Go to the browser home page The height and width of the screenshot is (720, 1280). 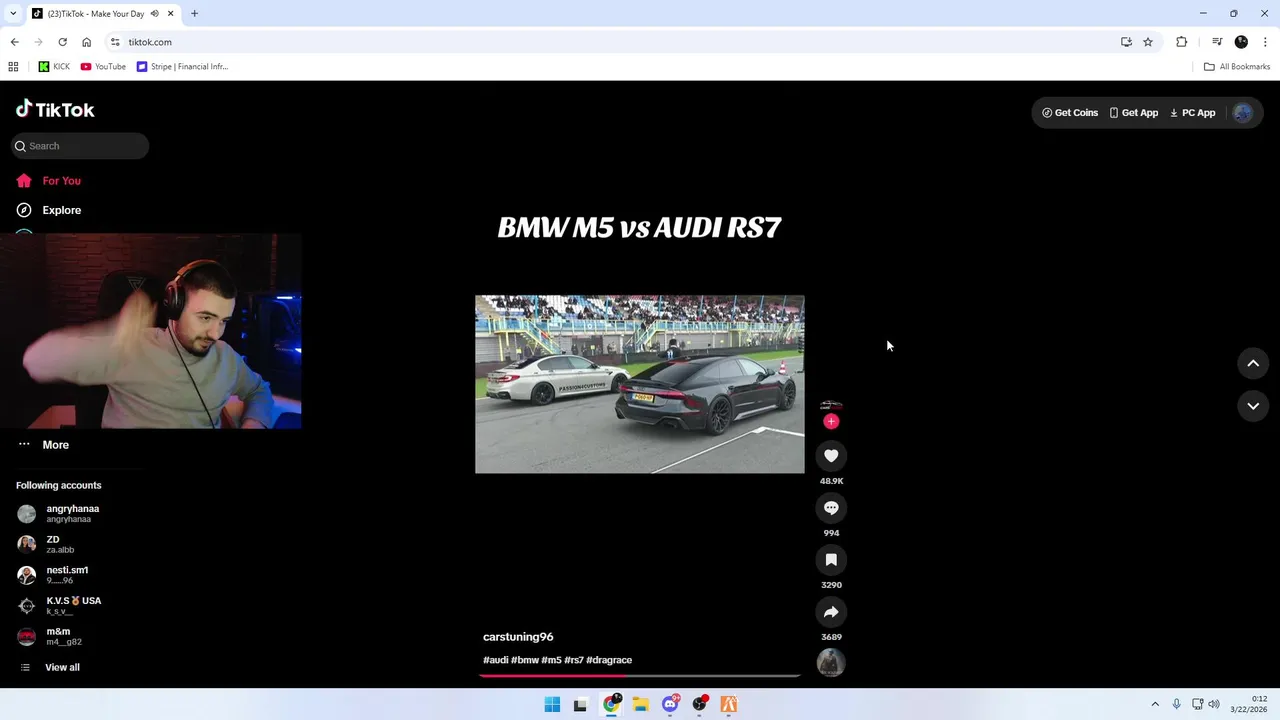pyautogui.click(x=86, y=42)
